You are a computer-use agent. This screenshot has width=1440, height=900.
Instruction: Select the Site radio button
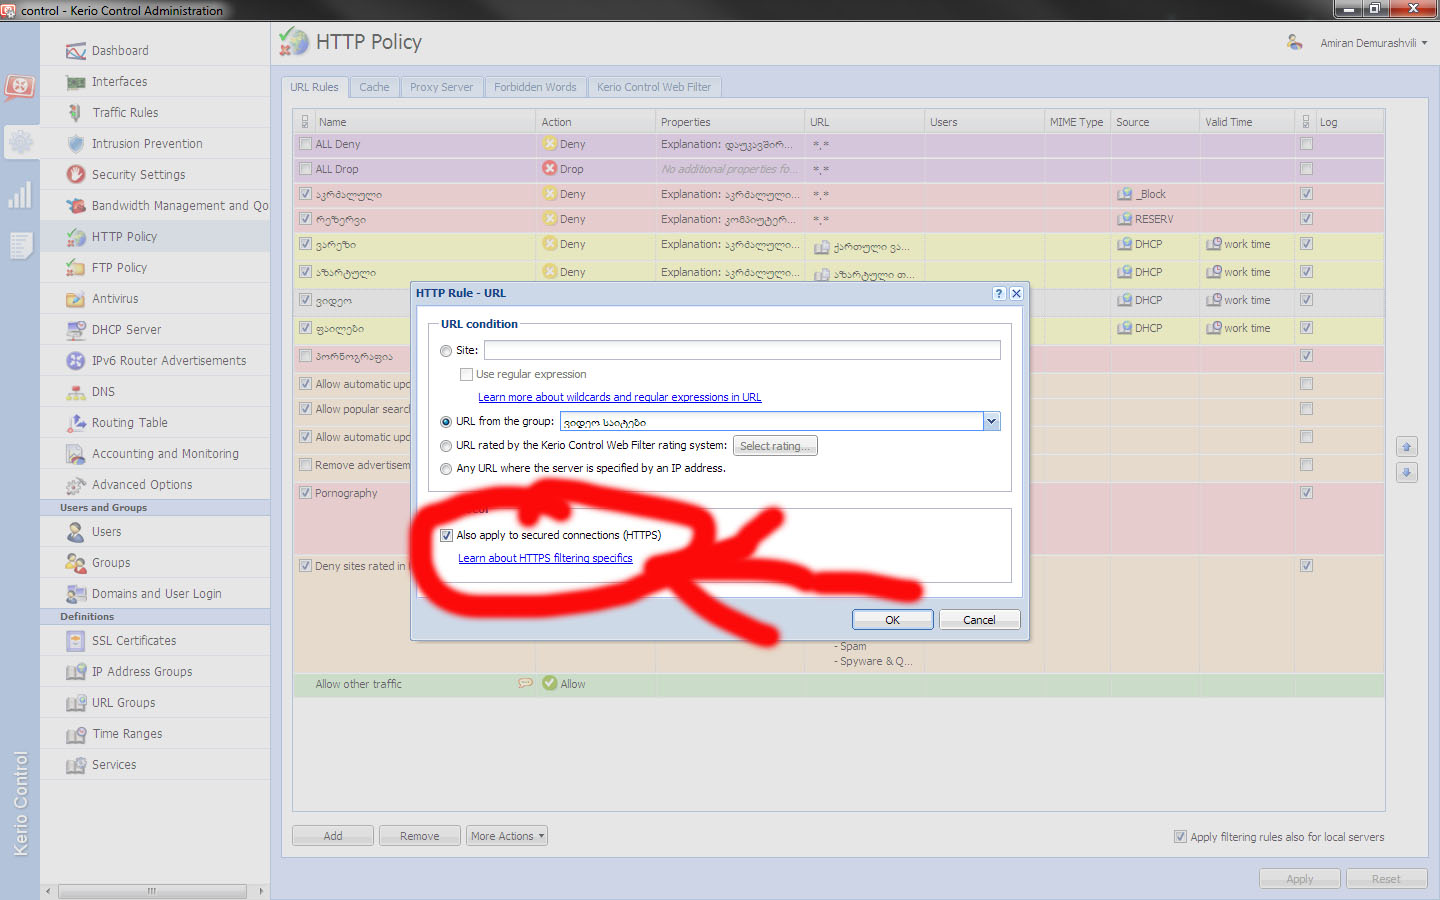(446, 351)
